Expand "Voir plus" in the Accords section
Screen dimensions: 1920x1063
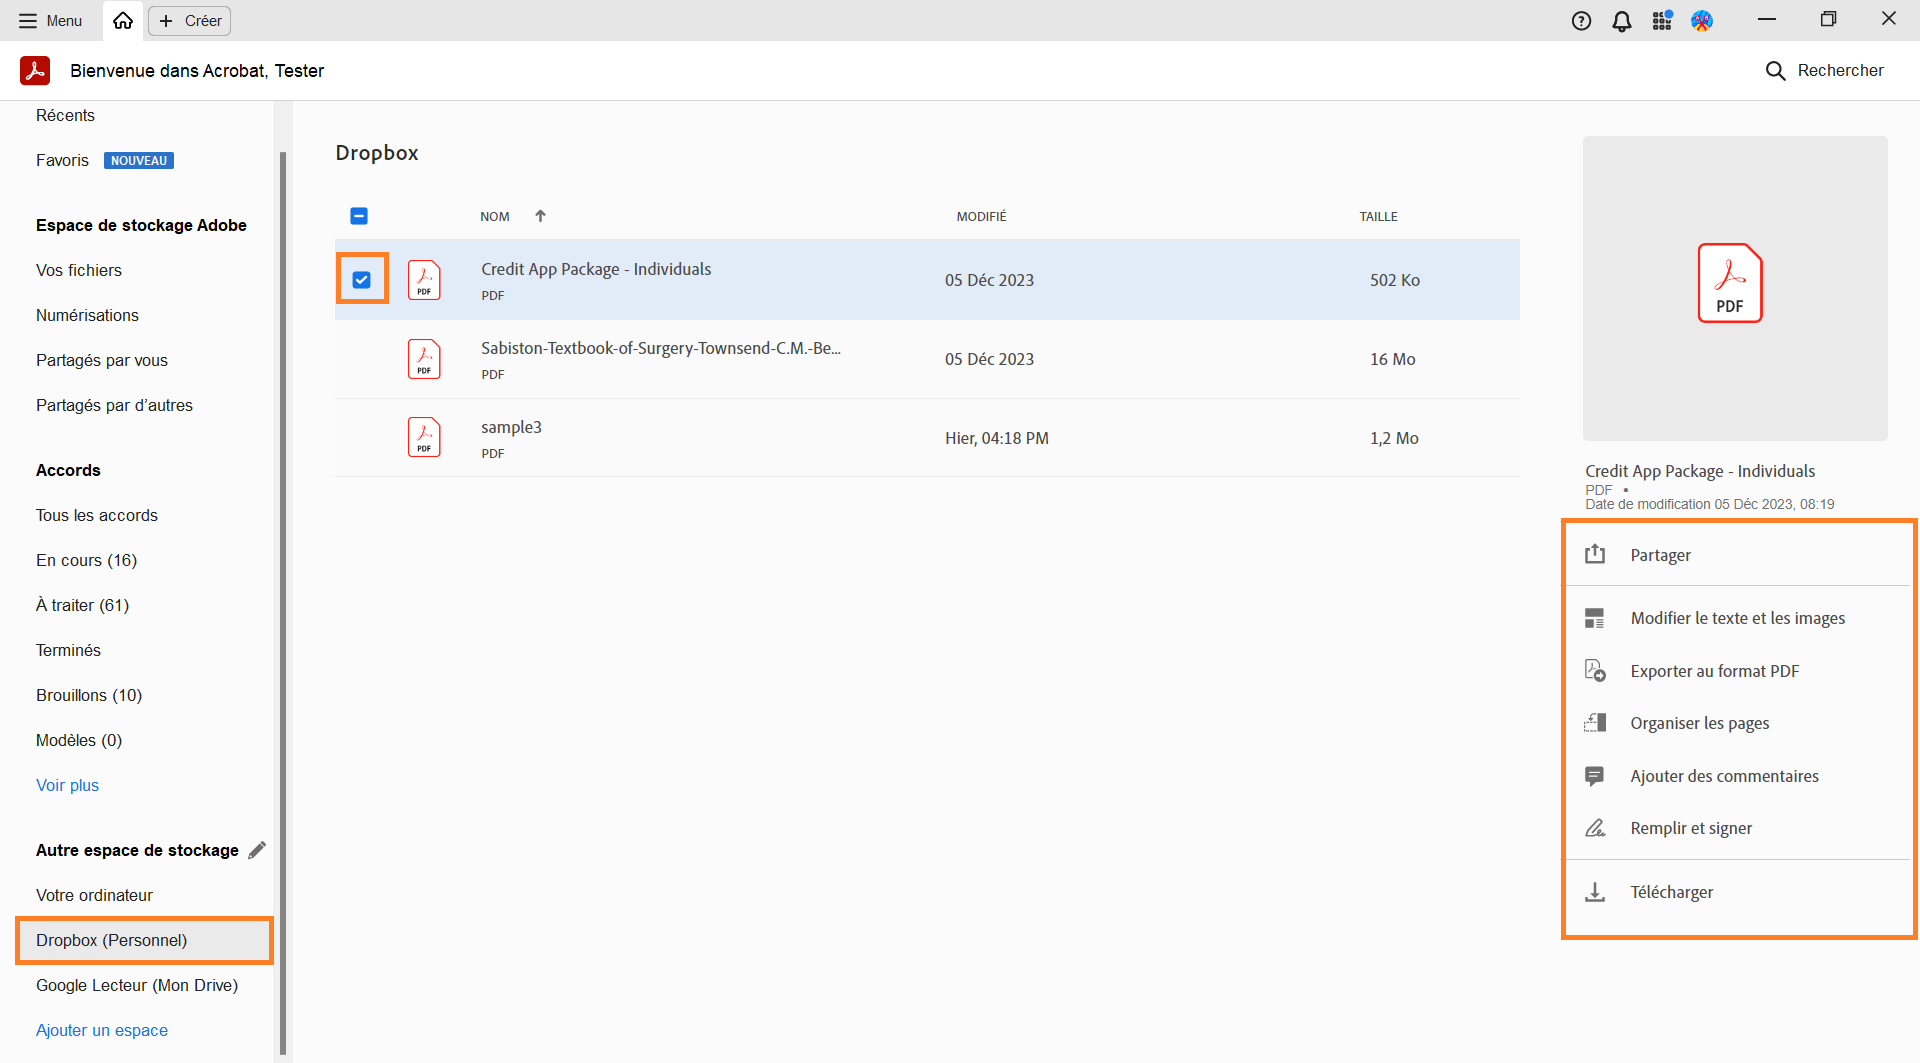(66, 785)
